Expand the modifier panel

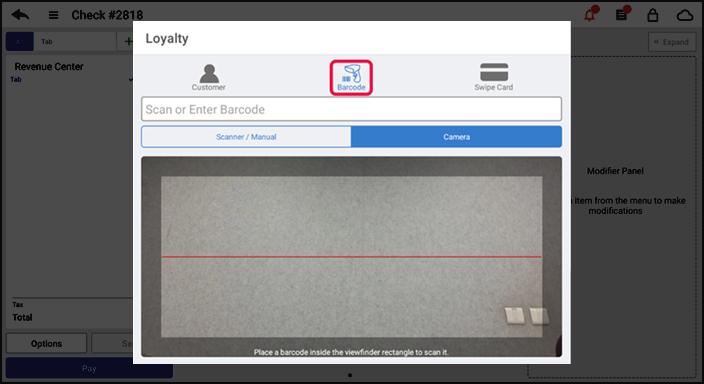672,42
